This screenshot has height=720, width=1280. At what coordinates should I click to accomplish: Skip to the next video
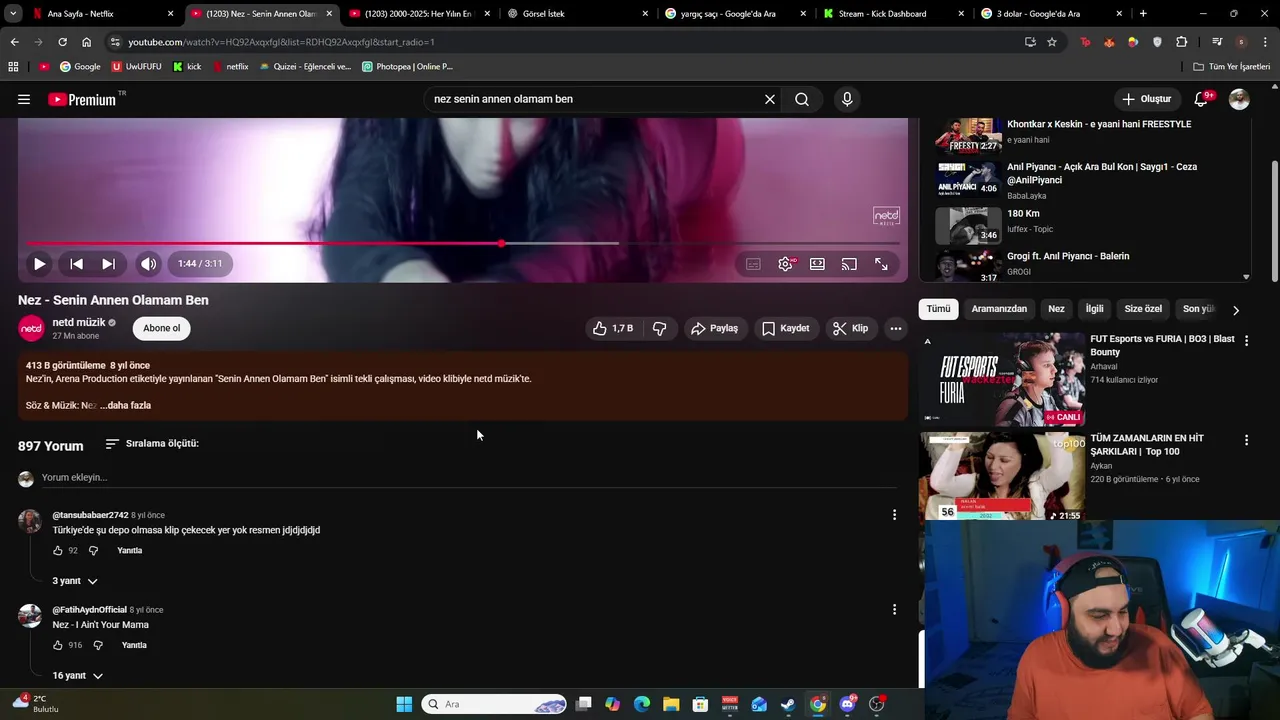coord(108,264)
